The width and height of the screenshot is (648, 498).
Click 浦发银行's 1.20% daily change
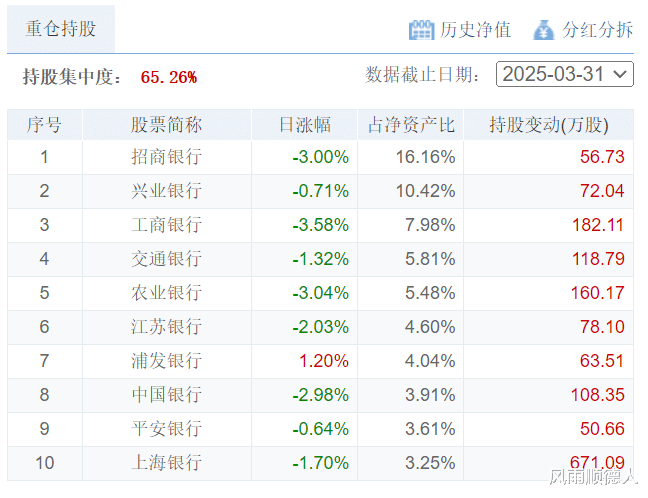(x=324, y=361)
